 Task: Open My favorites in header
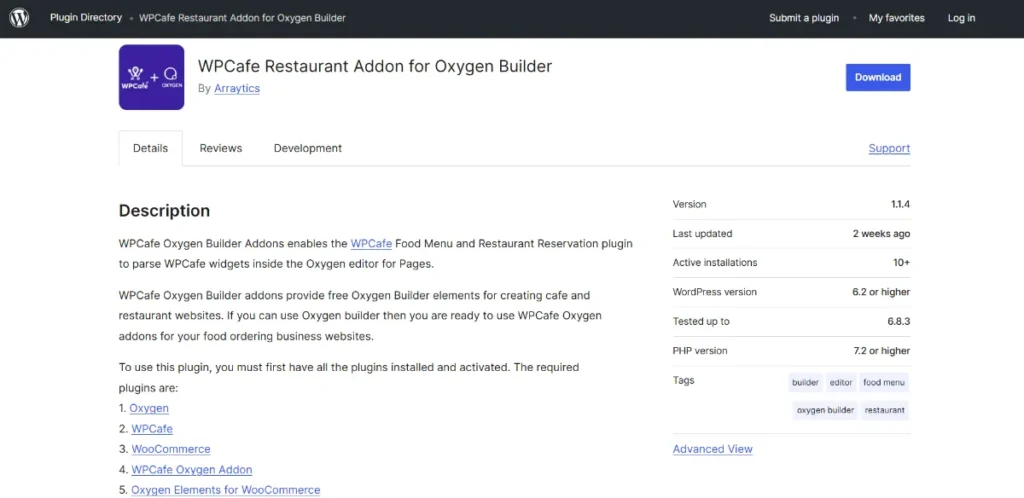coord(897,18)
